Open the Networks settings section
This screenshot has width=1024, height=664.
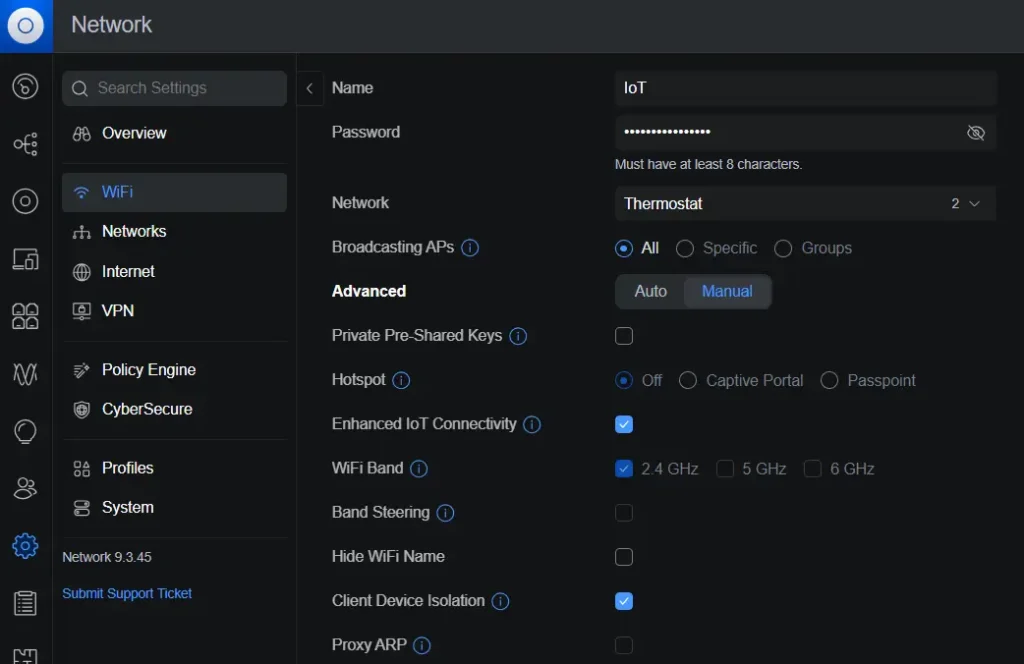(134, 231)
